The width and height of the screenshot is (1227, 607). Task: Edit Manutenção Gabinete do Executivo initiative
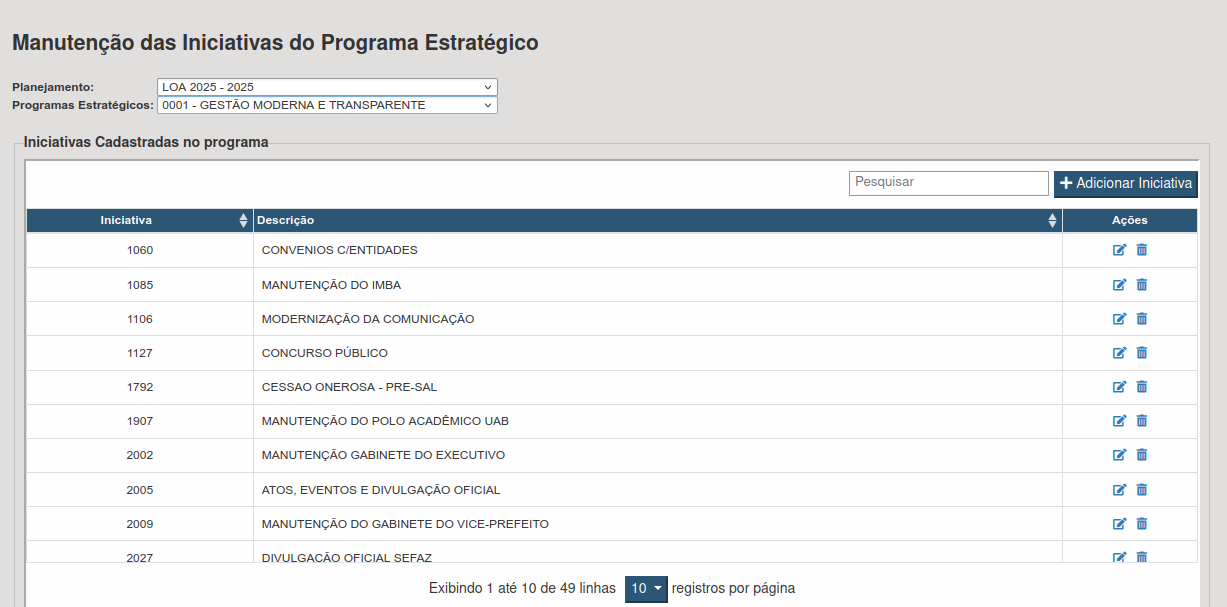tap(1119, 455)
